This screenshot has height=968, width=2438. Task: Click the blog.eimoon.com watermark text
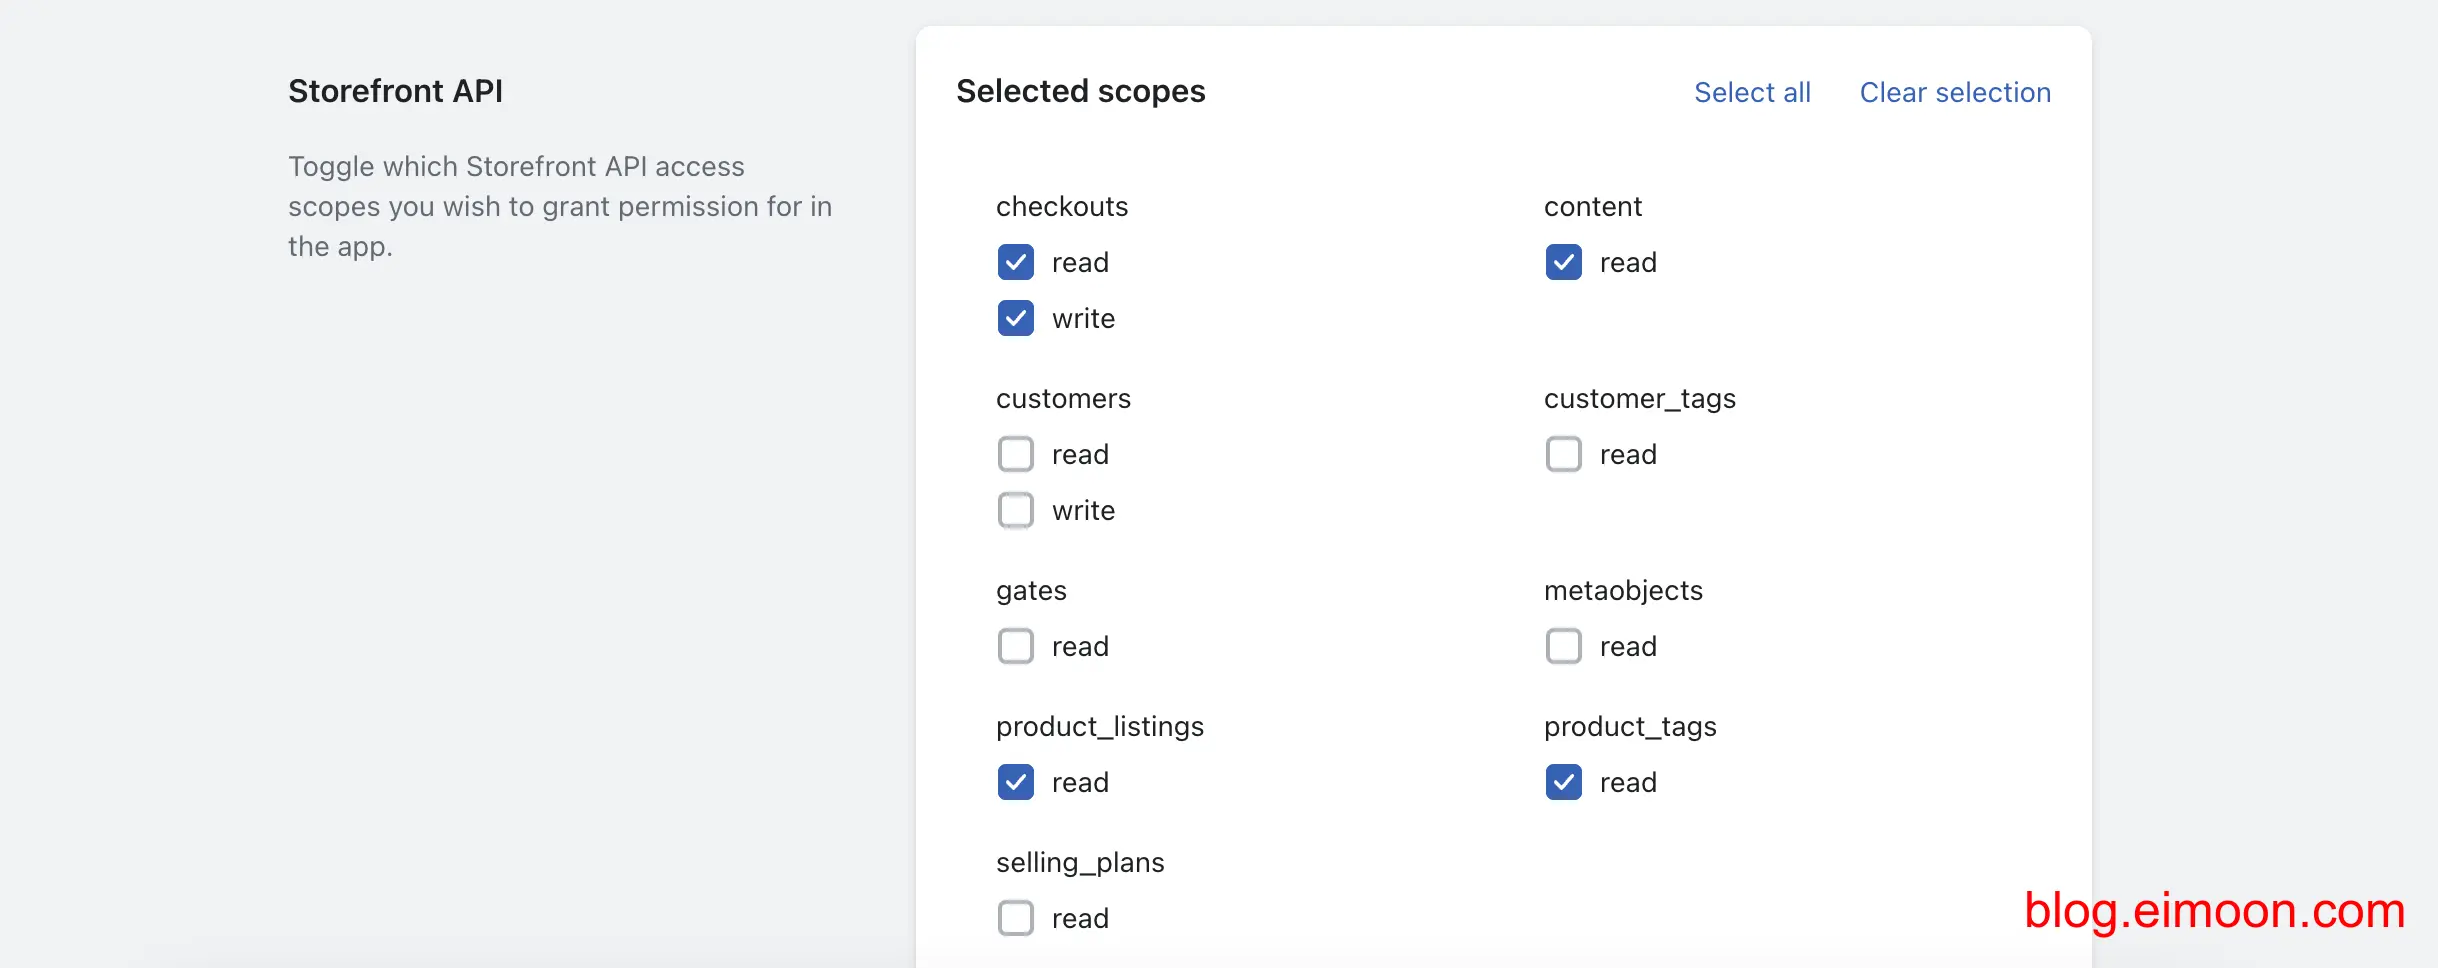(2214, 911)
